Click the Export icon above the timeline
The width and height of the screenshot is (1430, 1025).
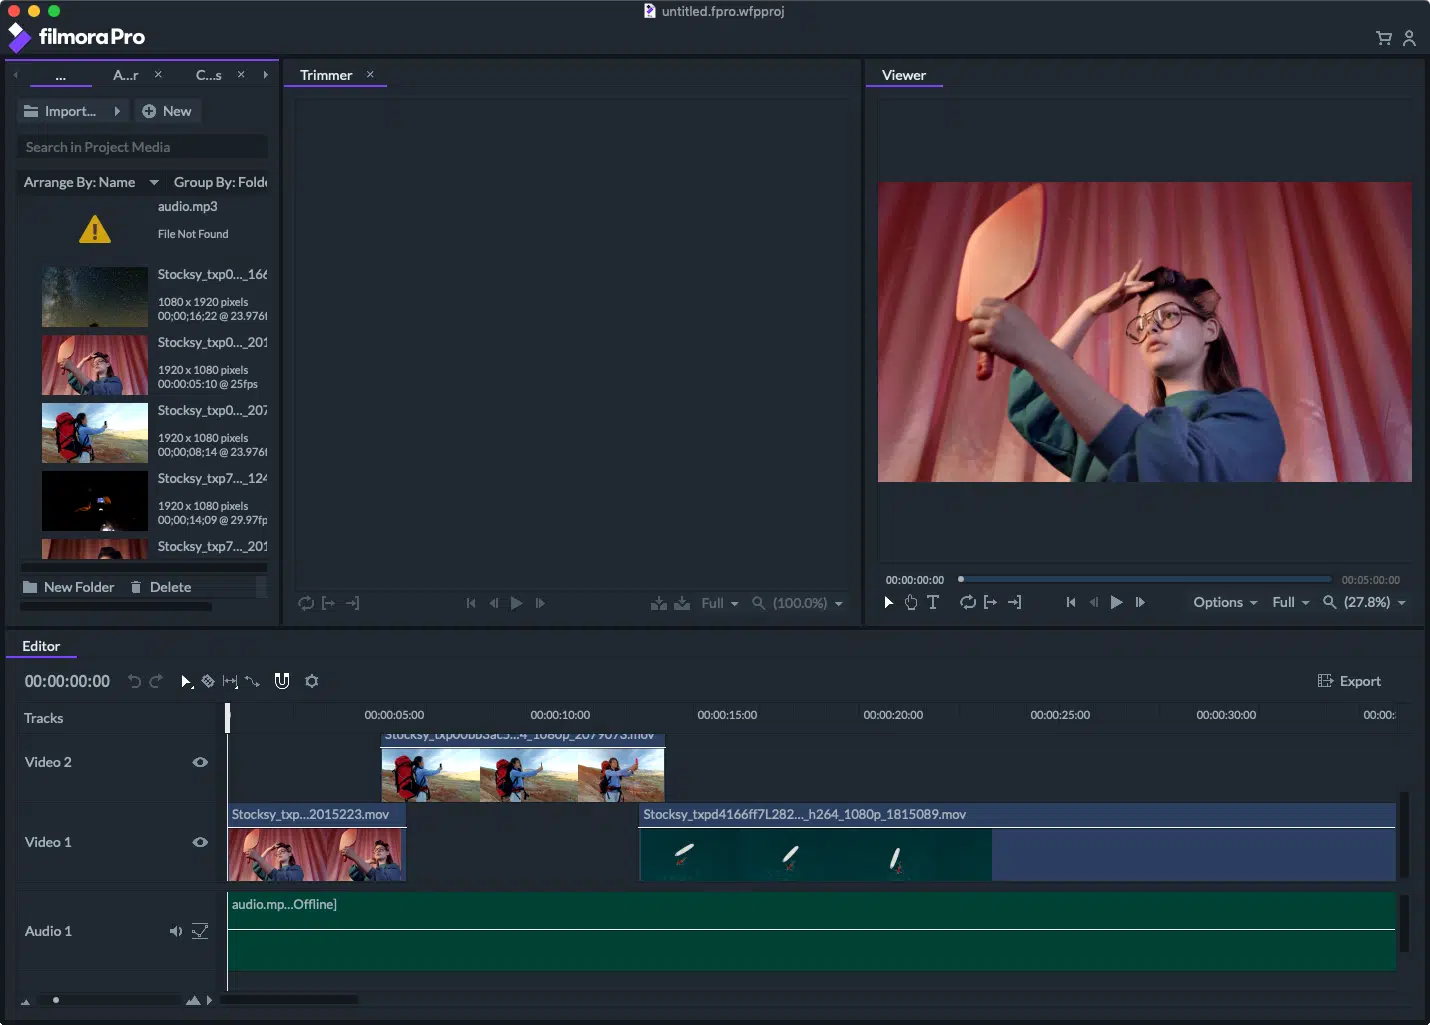coord(1325,680)
